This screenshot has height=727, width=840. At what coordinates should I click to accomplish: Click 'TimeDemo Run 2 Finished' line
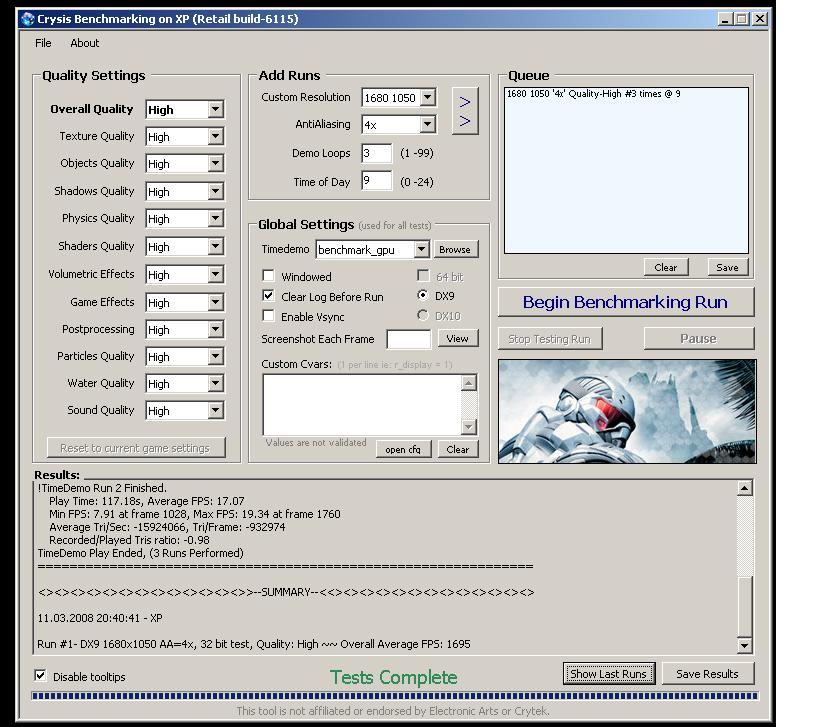[102, 488]
